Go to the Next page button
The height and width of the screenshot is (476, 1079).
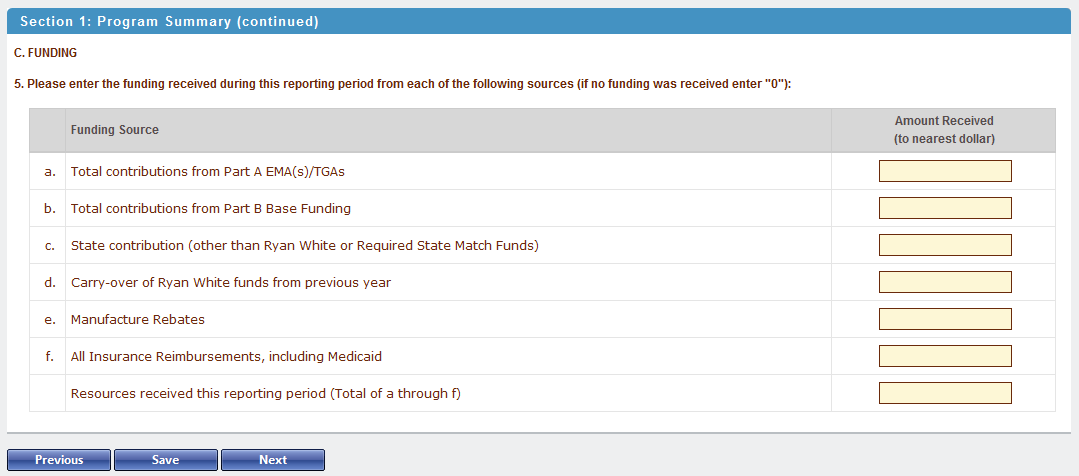pyautogui.click(x=272, y=460)
